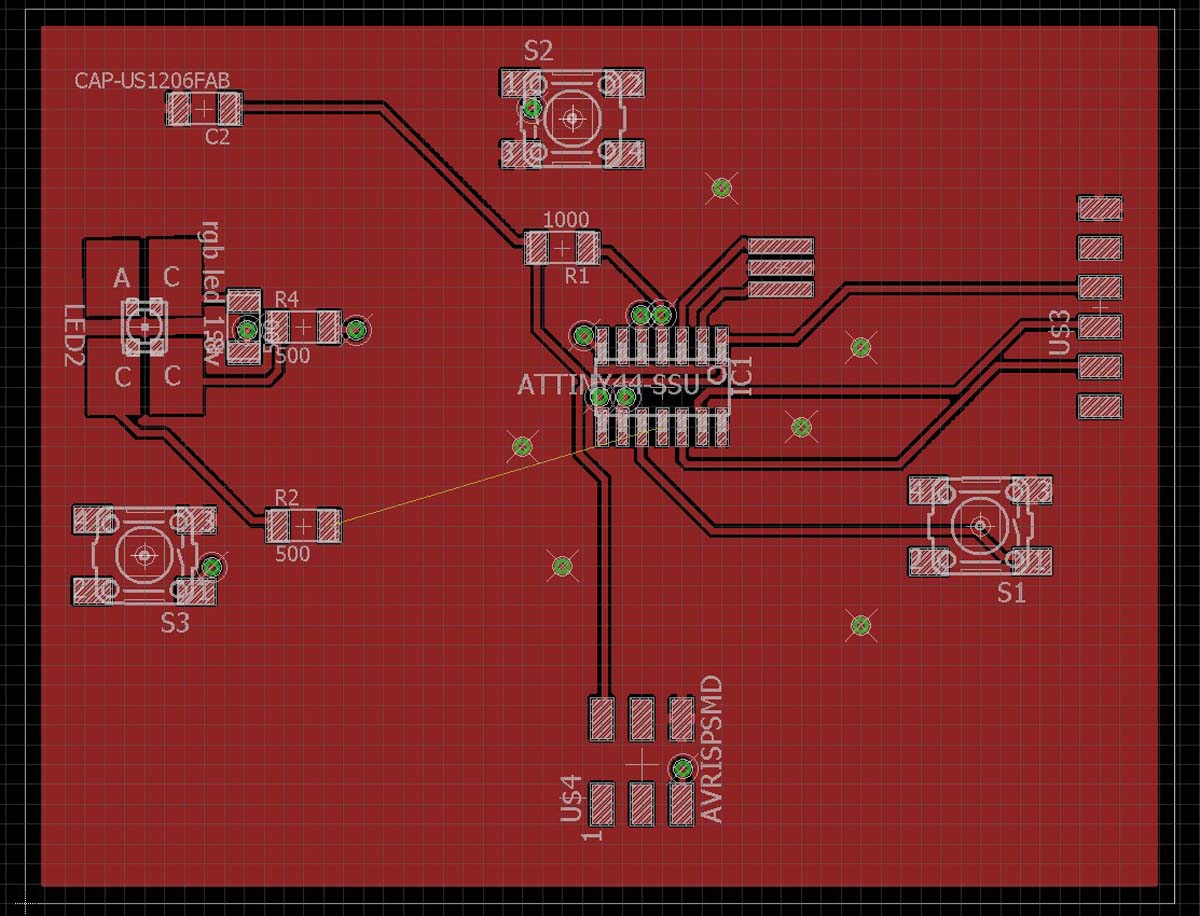Click the center symbol of LED2
The image size is (1200, 916).
(x=144, y=327)
